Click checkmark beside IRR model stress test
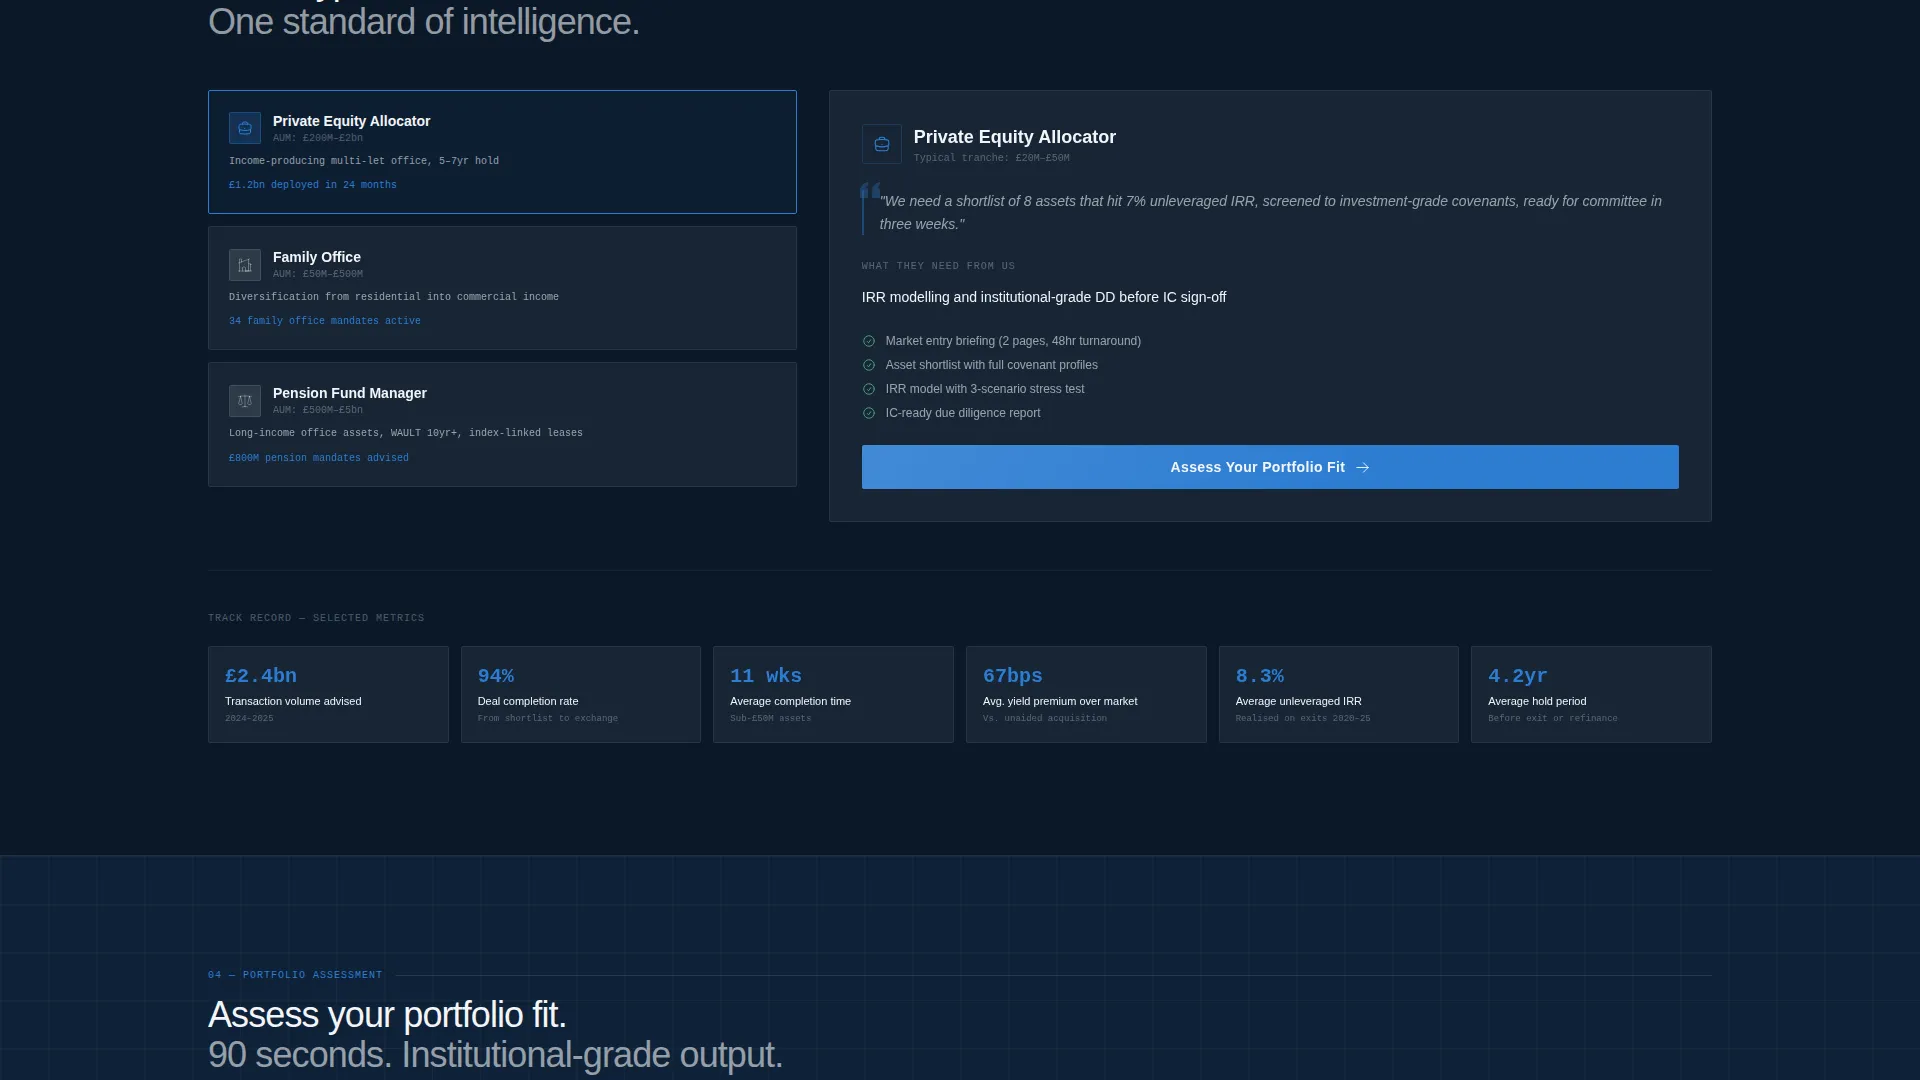The height and width of the screenshot is (1080, 1920). (869, 389)
